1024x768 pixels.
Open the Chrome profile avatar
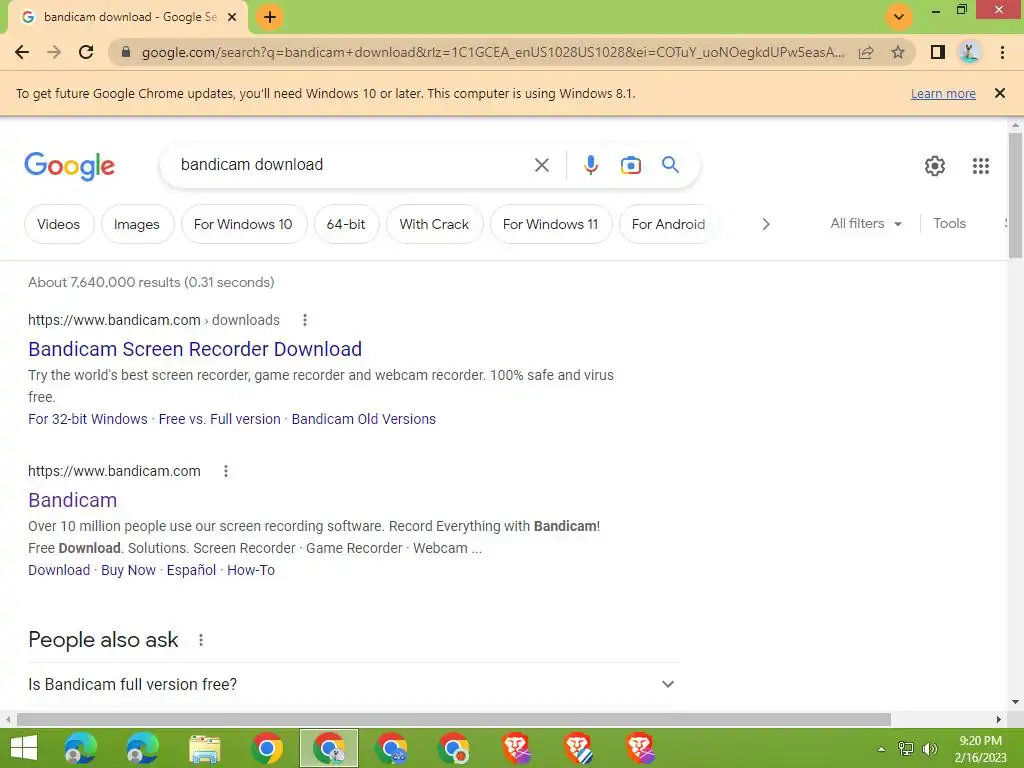click(x=969, y=52)
